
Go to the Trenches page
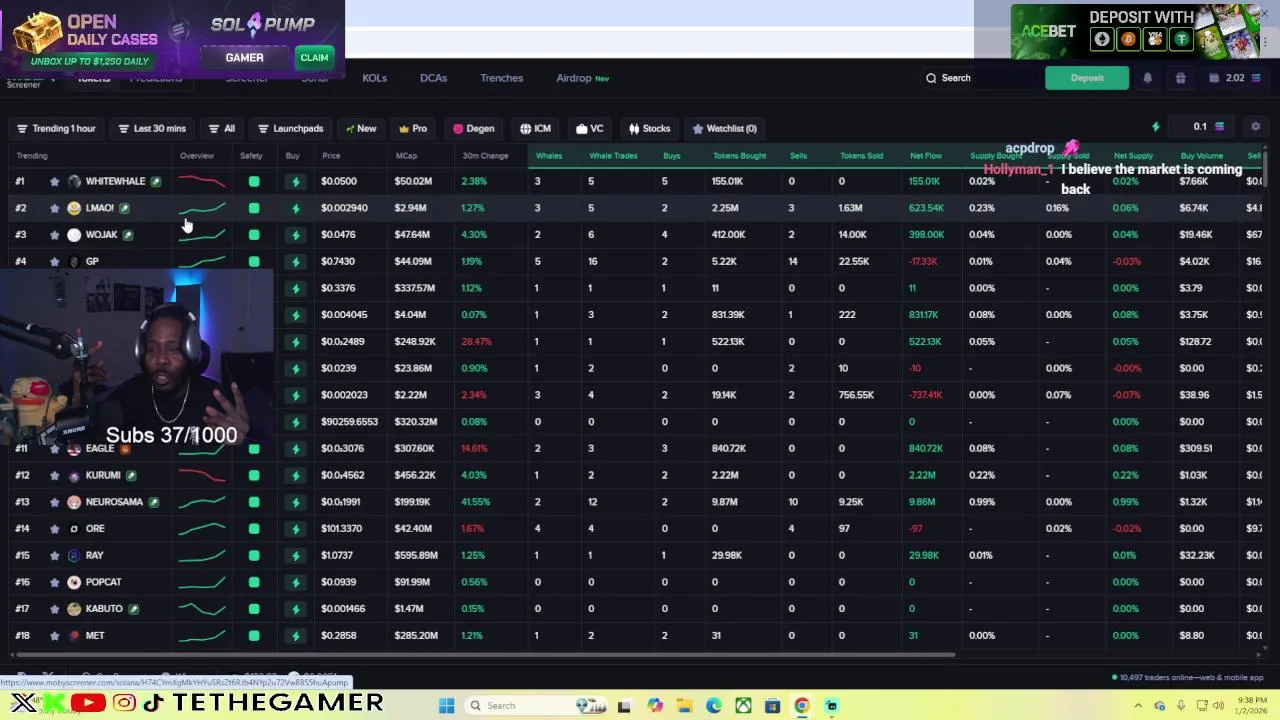[501, 78]
